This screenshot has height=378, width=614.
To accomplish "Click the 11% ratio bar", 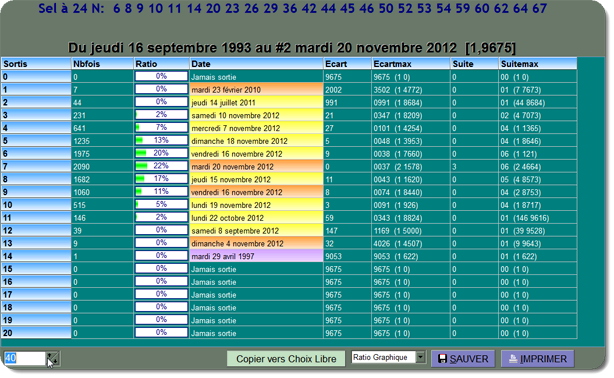I will (161, 192).
